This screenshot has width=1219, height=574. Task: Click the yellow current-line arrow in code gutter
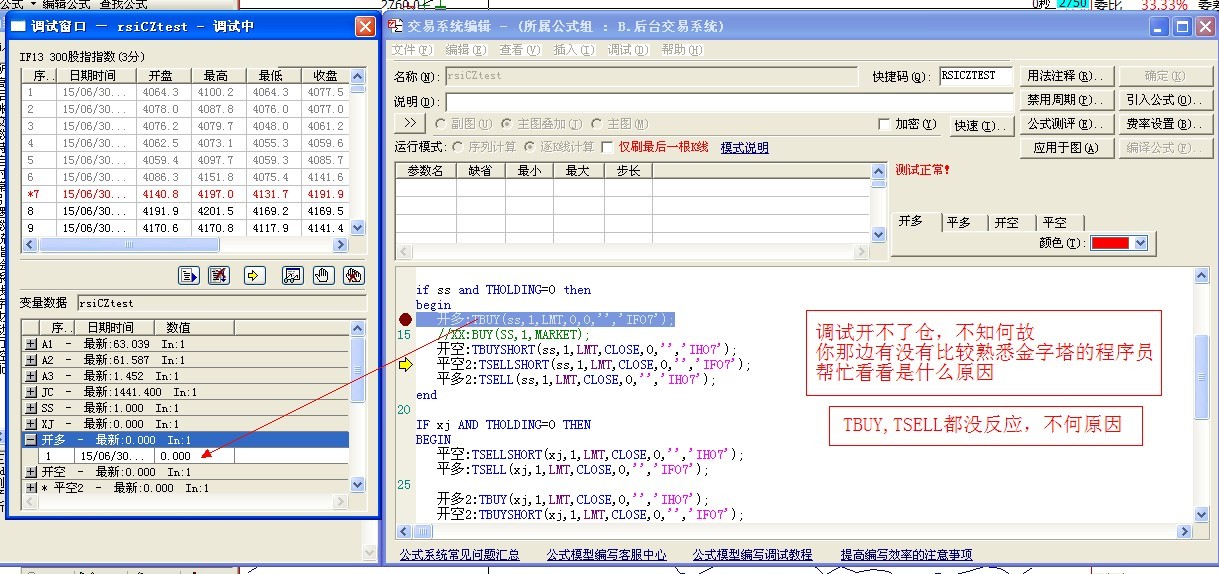click(x=404, y=365)
